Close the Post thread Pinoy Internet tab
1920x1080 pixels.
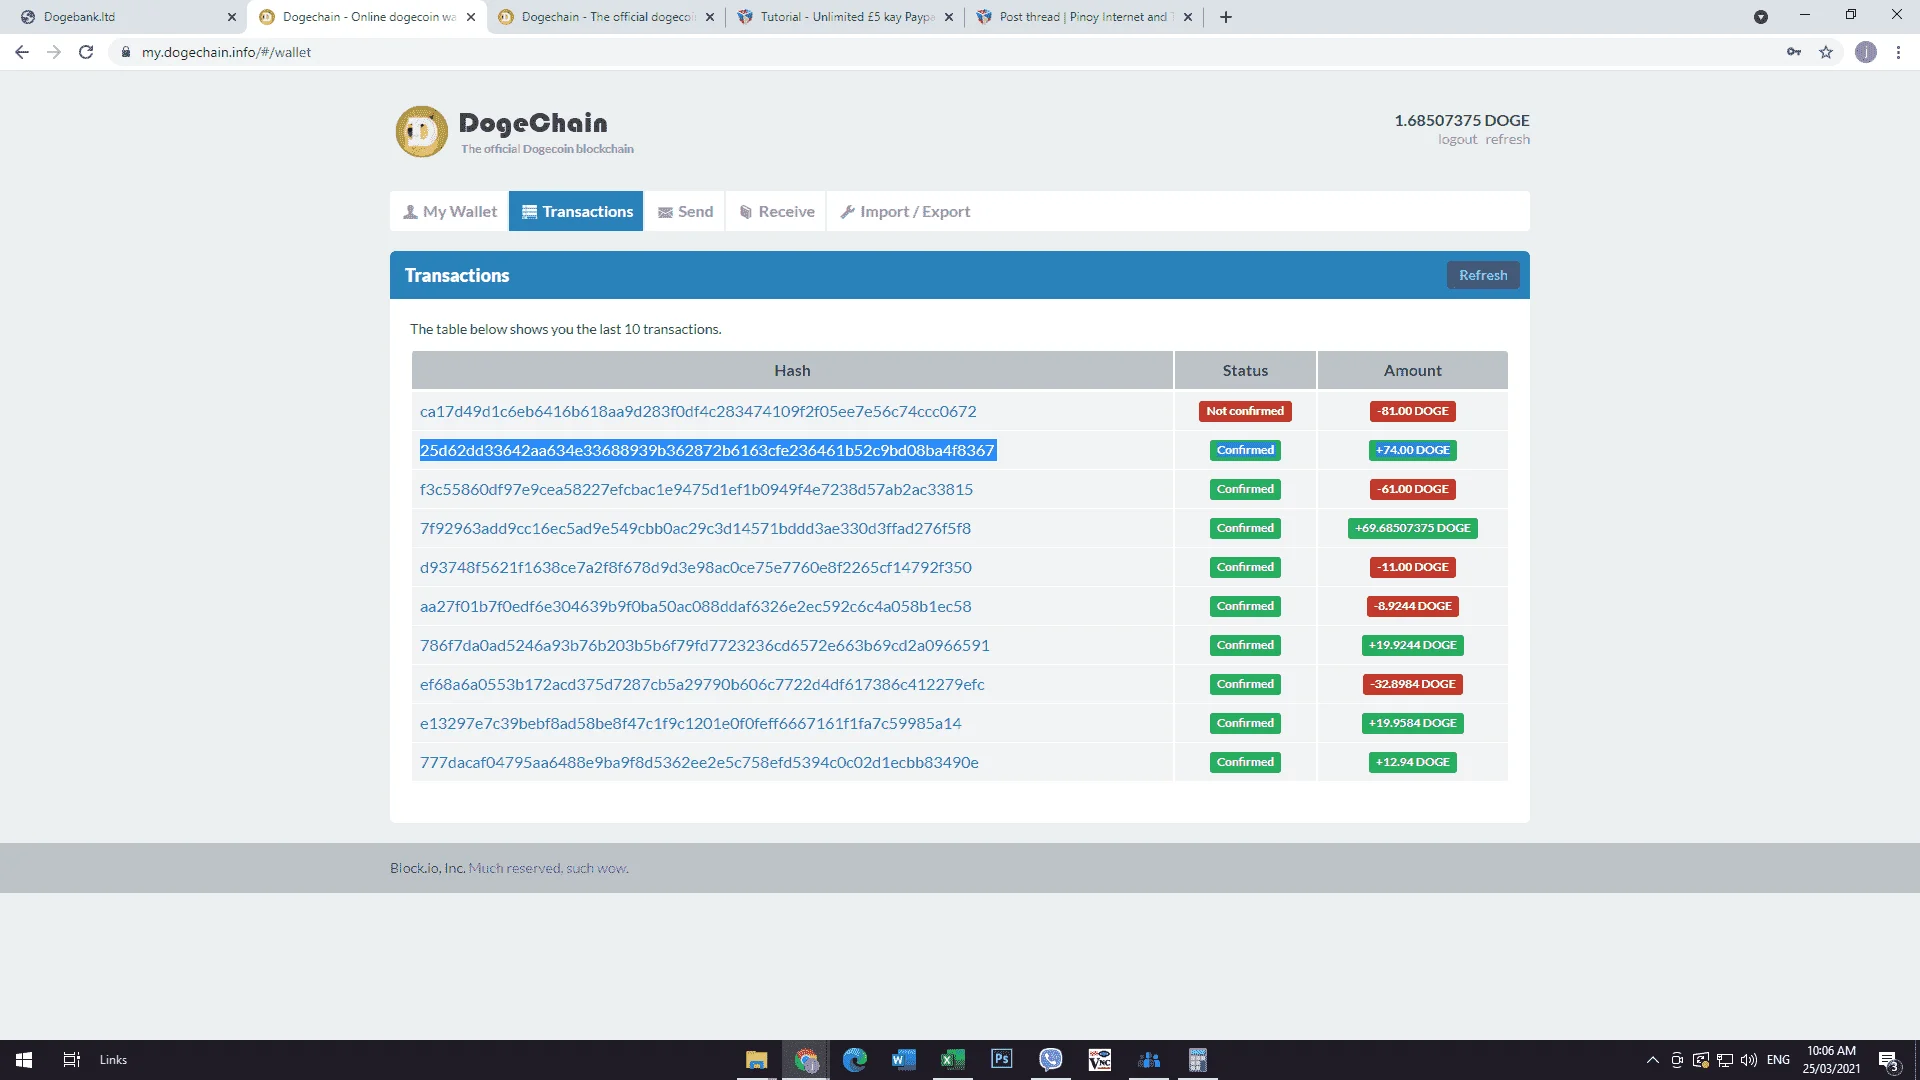pos(1188,17)
